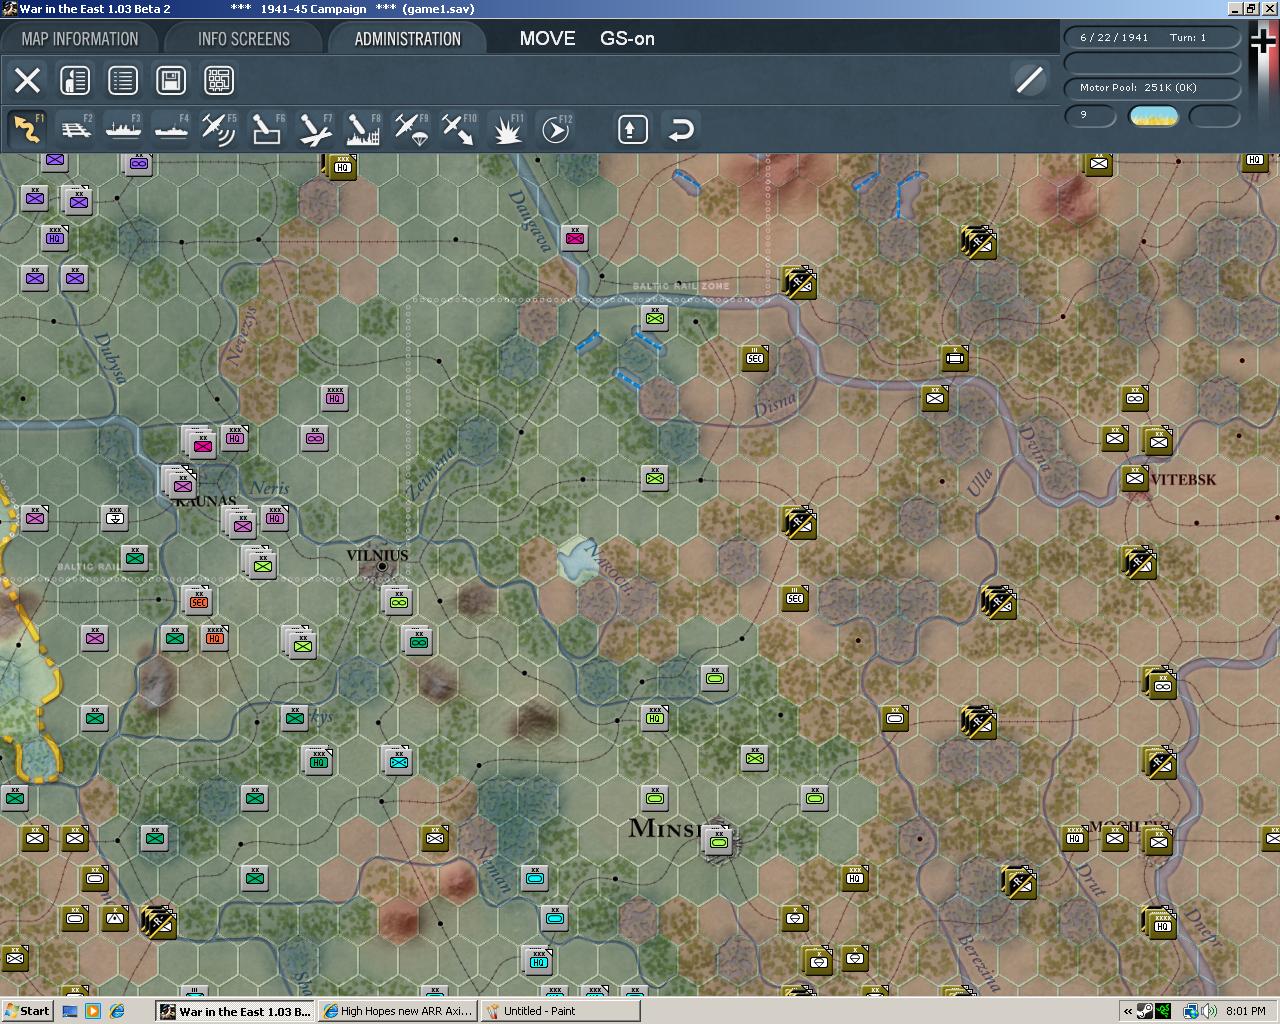
Task: Switch to War in the East taskbar button
Action: click(x=236, y=1011)
